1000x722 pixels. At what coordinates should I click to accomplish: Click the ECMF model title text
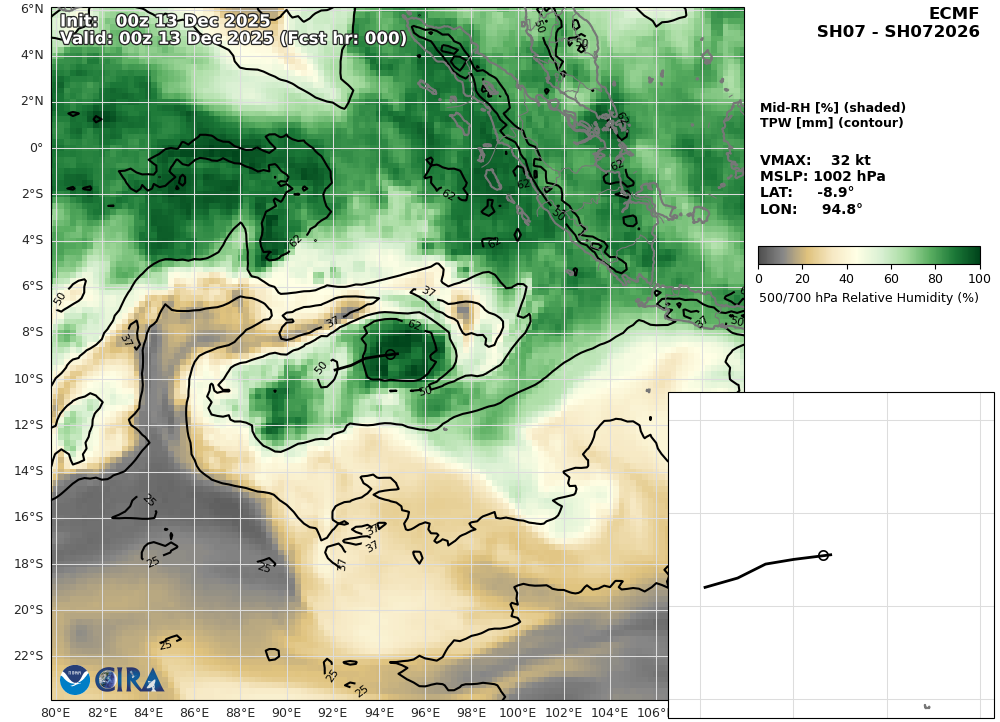(953, 14)
